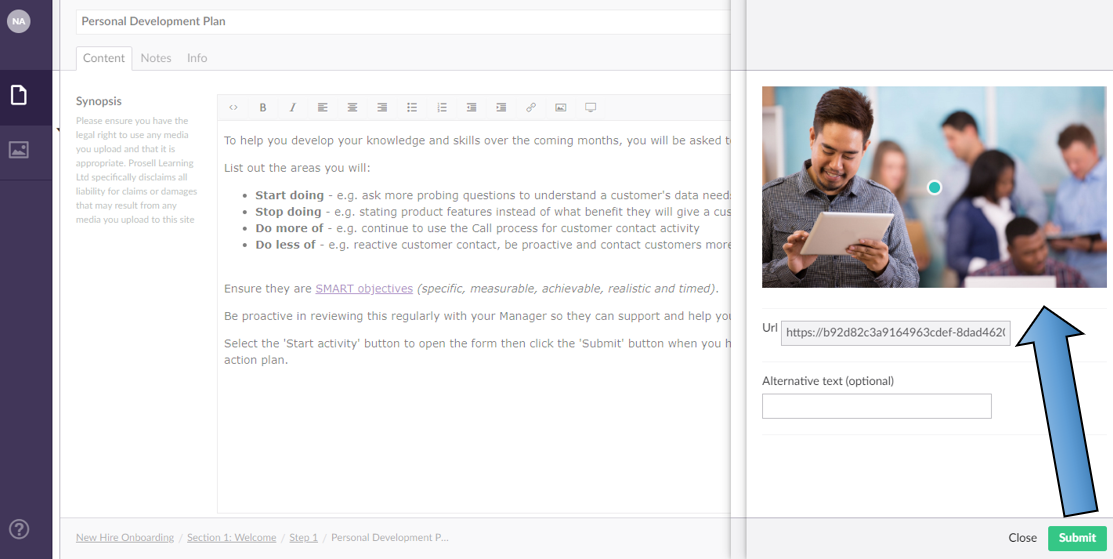Click the NA user avatar
Screen dimensions: 1113x559
(18, 21)
